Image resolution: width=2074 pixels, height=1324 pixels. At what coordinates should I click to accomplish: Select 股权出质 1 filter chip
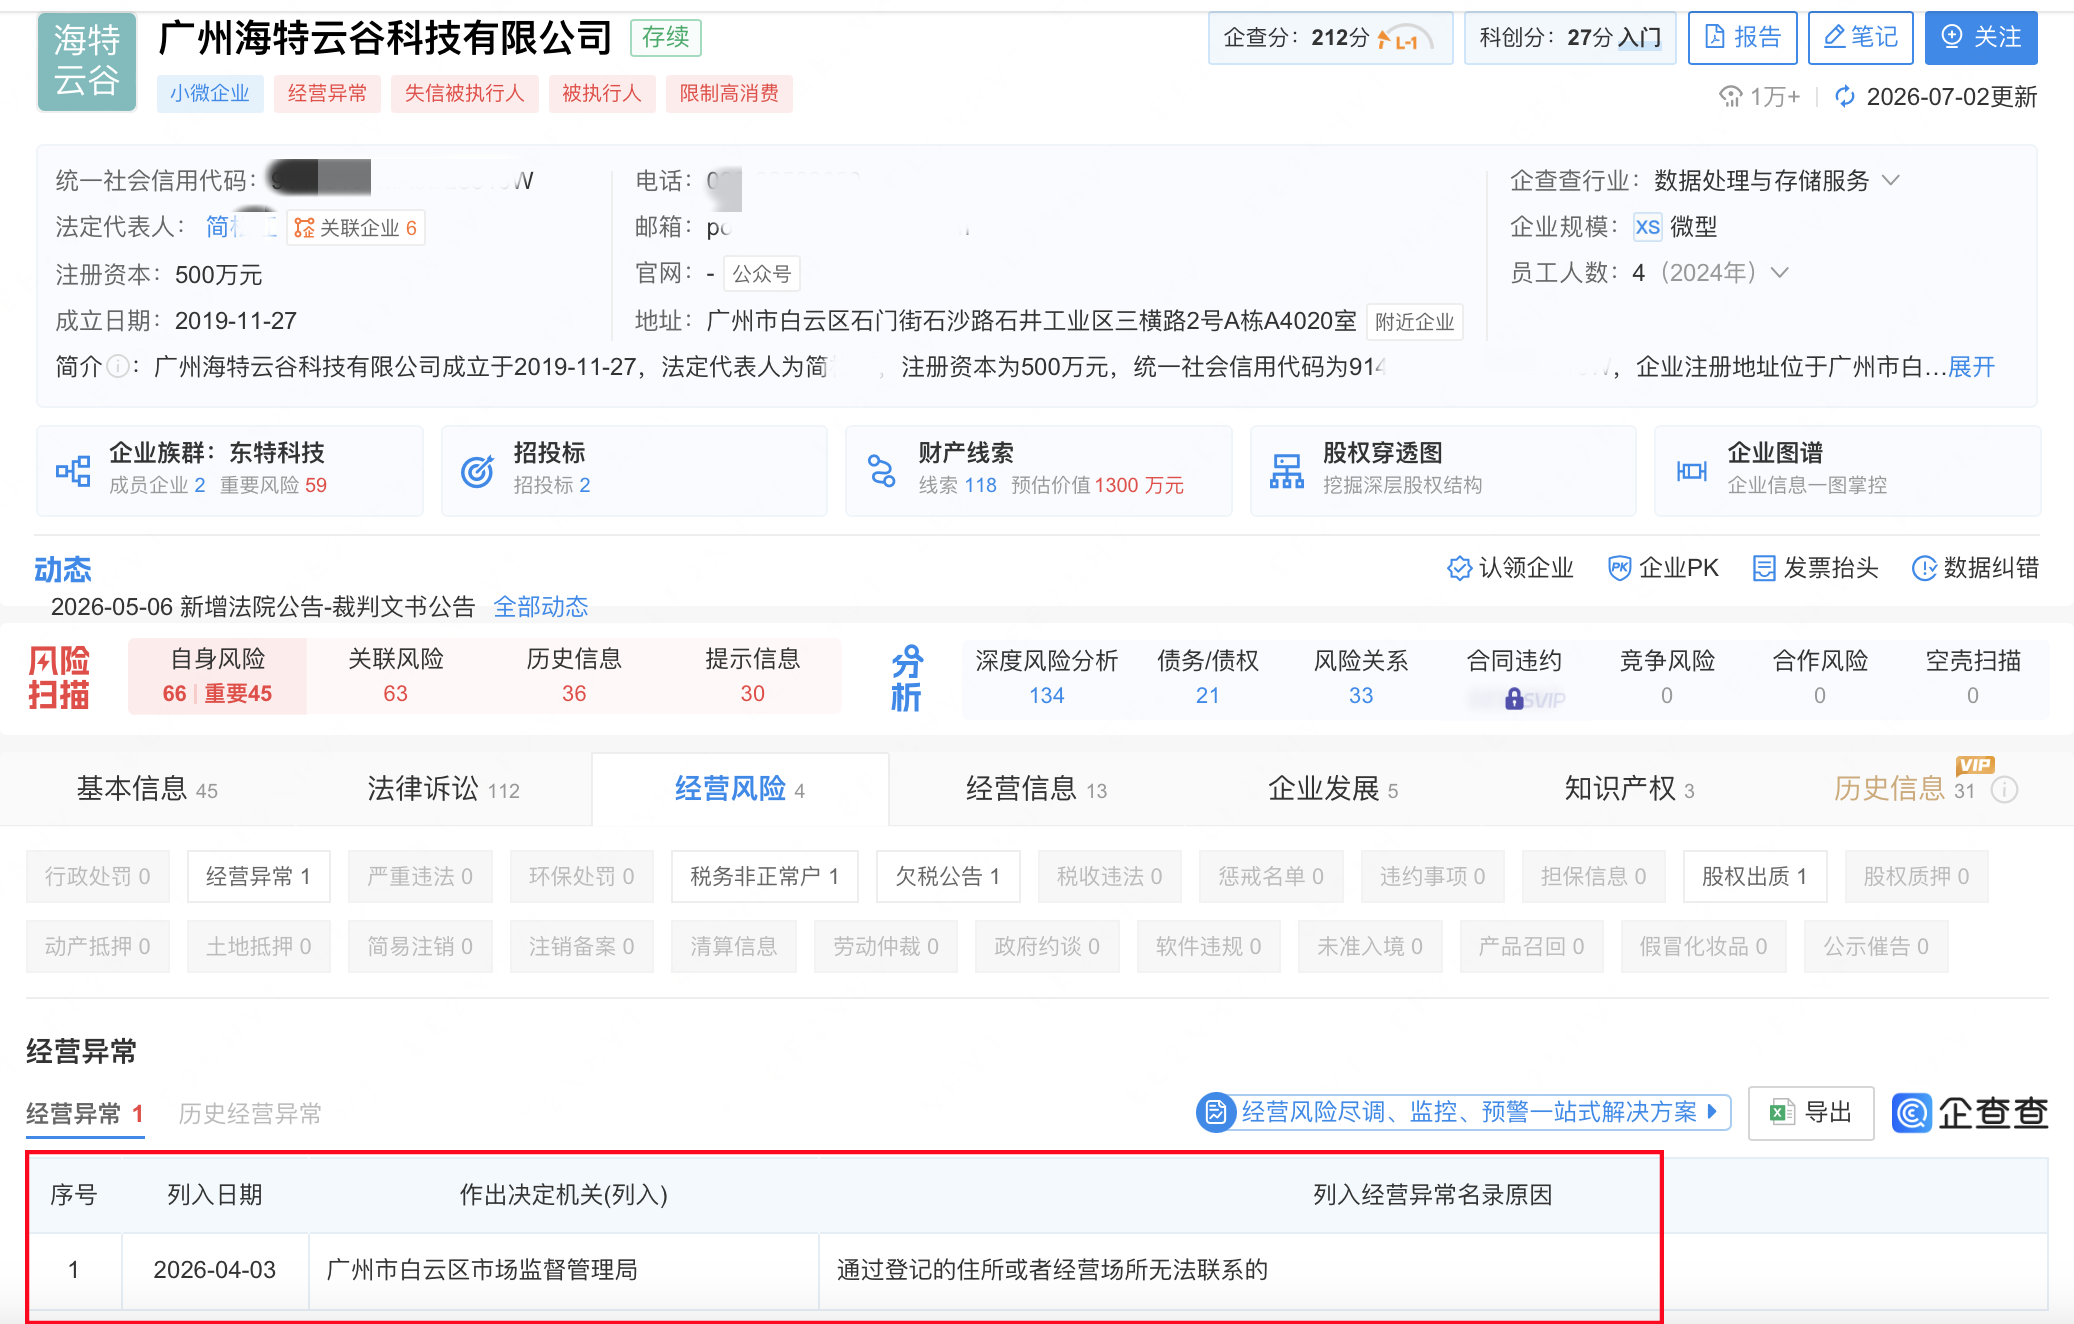pos(1754,876)
